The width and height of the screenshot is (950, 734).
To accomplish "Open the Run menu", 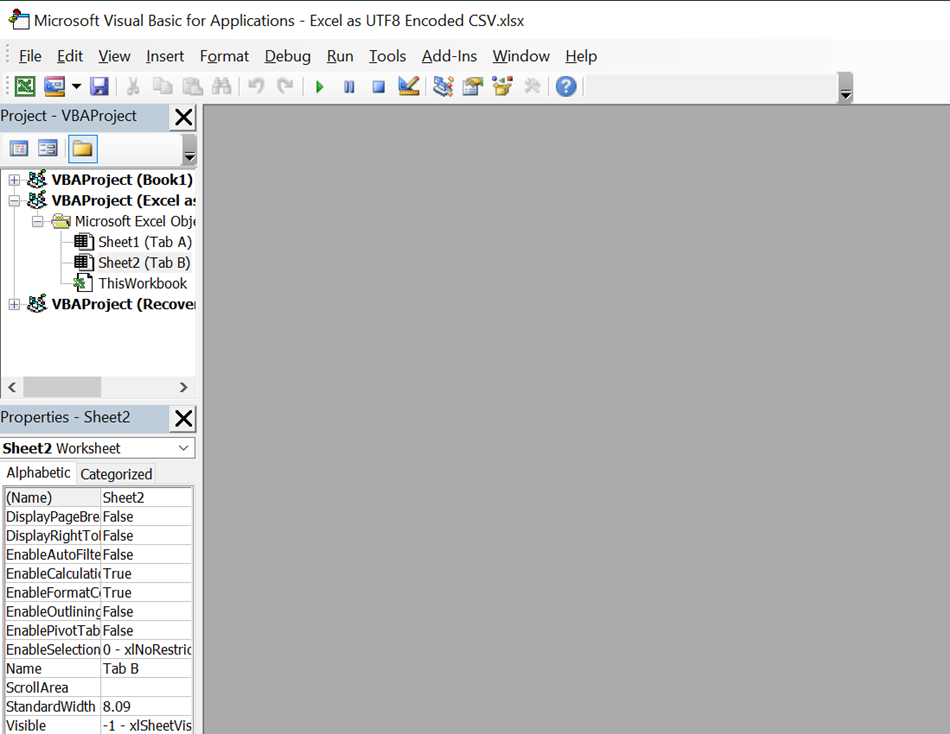I will (340, 56).
